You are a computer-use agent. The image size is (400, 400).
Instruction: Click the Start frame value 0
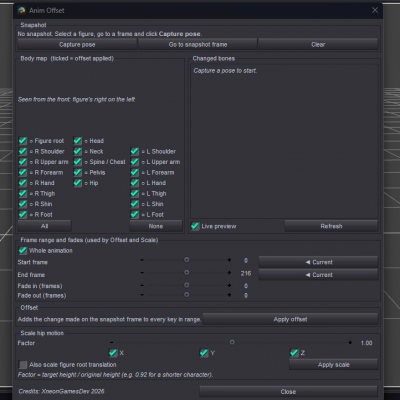point(246,260)
